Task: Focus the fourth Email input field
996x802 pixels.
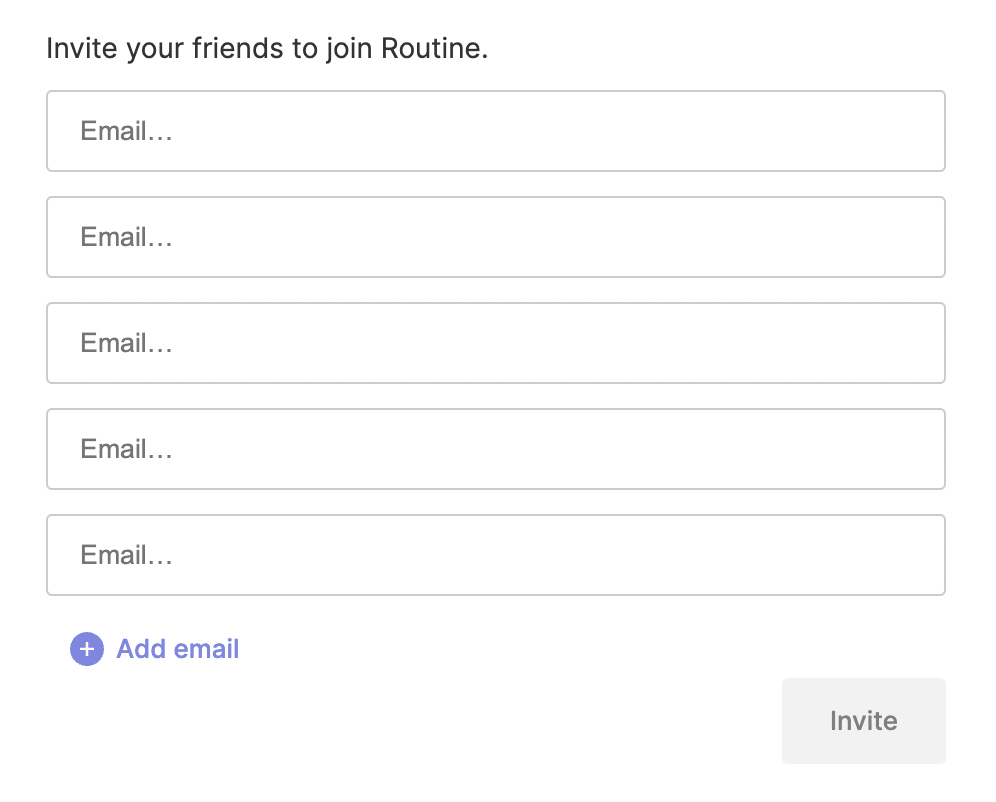Action: click(495, 449)
